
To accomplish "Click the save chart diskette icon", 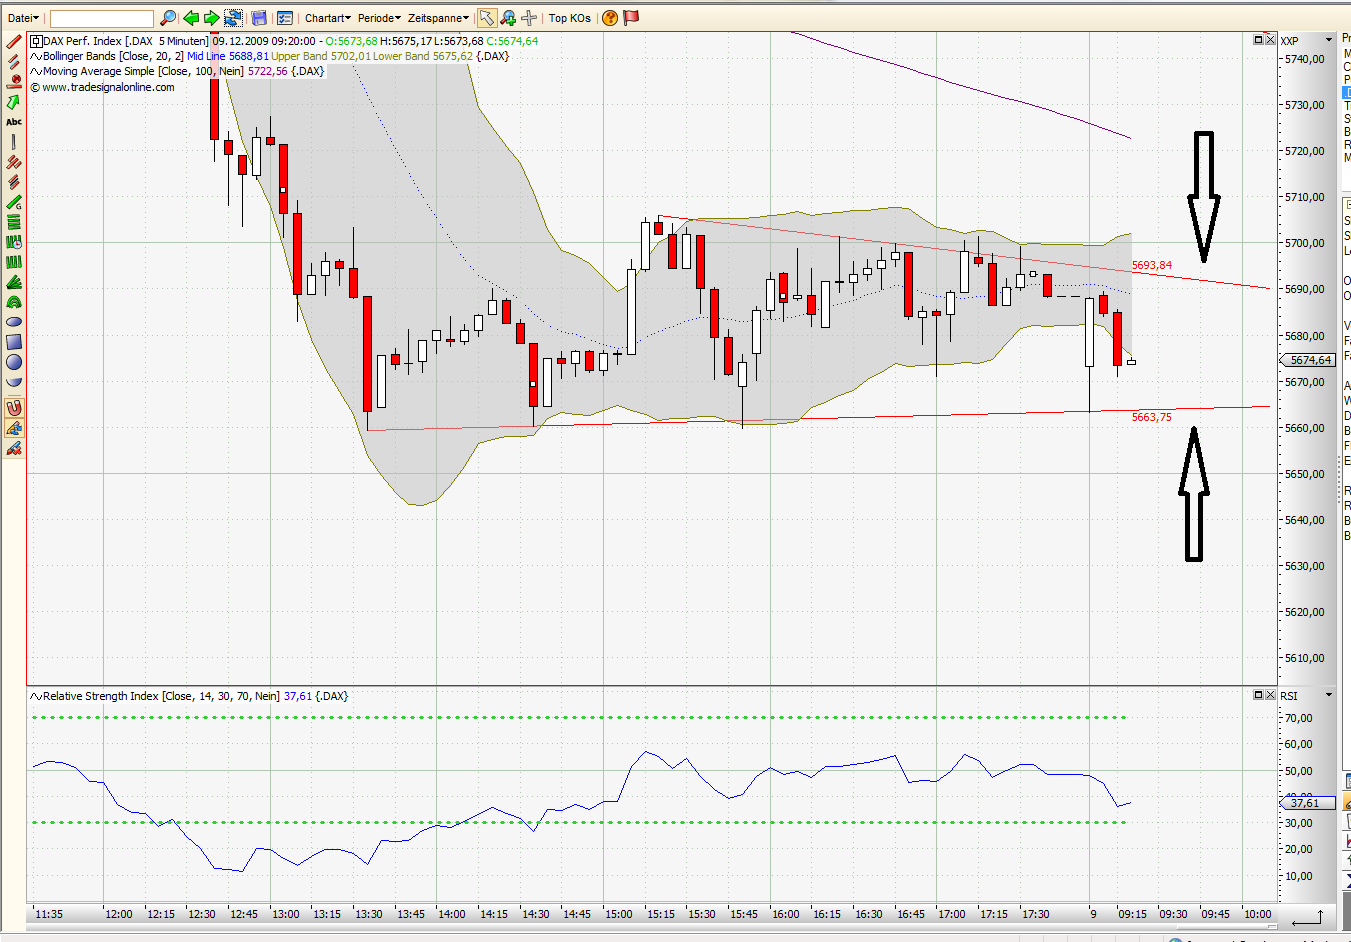I will pos(259,17).
